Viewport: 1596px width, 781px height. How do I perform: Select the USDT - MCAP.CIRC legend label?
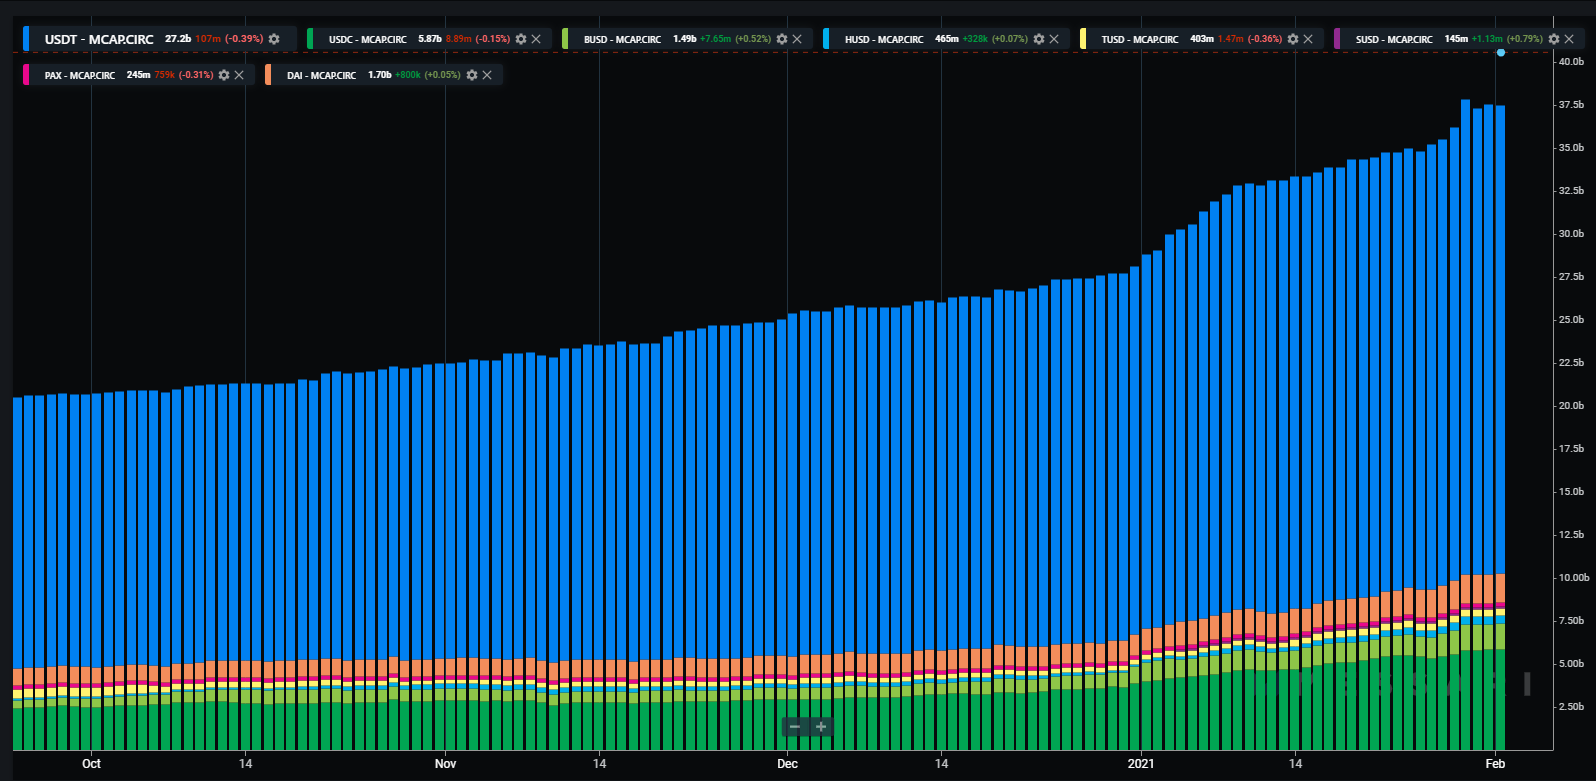click(x=99, y=39)
